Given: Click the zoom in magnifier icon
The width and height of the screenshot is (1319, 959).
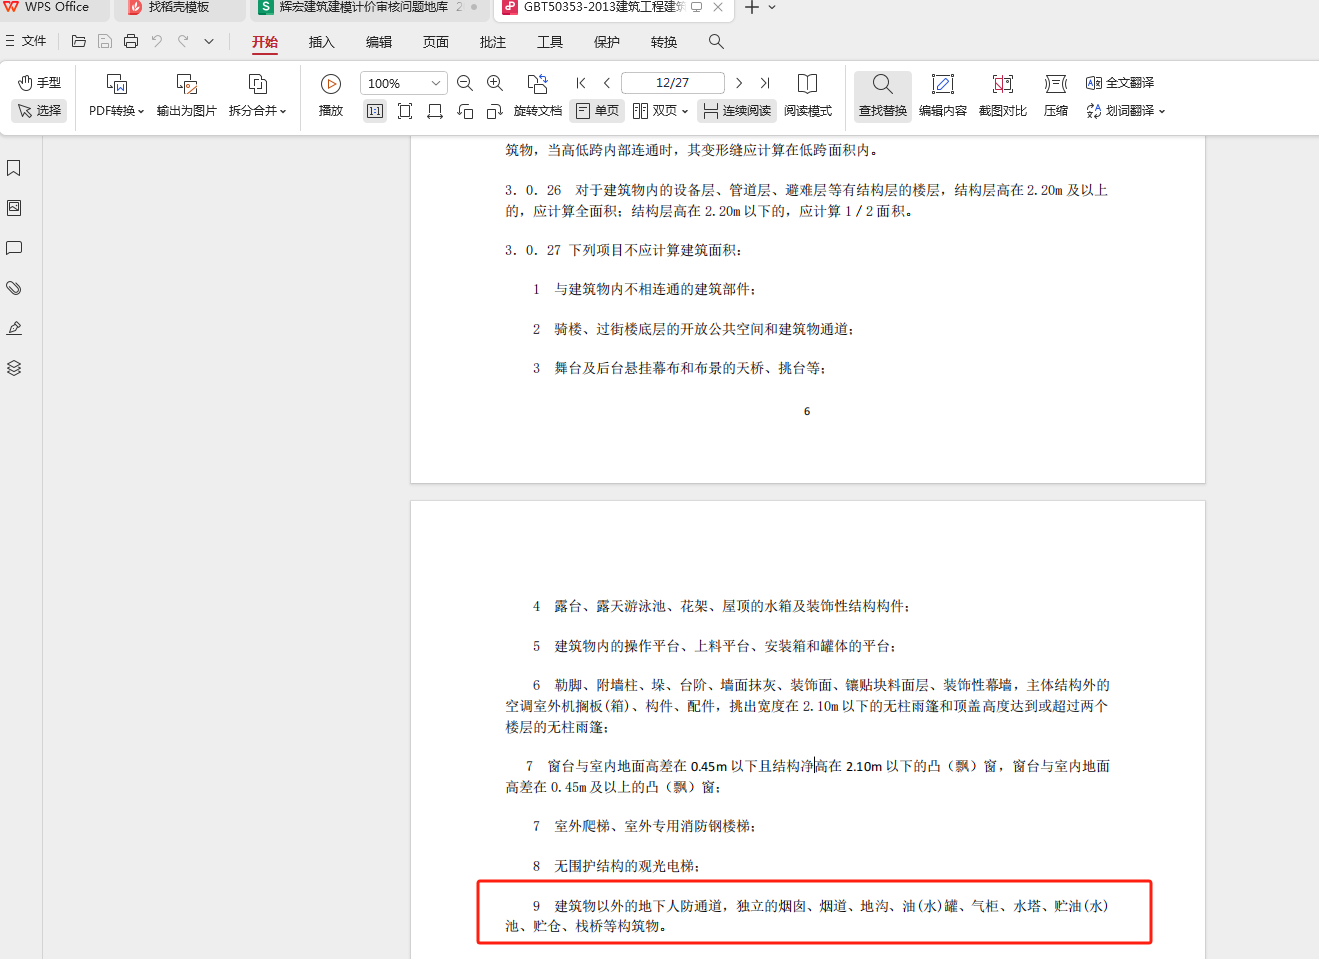Looking at the screenshot, I should tap(495, 83).
